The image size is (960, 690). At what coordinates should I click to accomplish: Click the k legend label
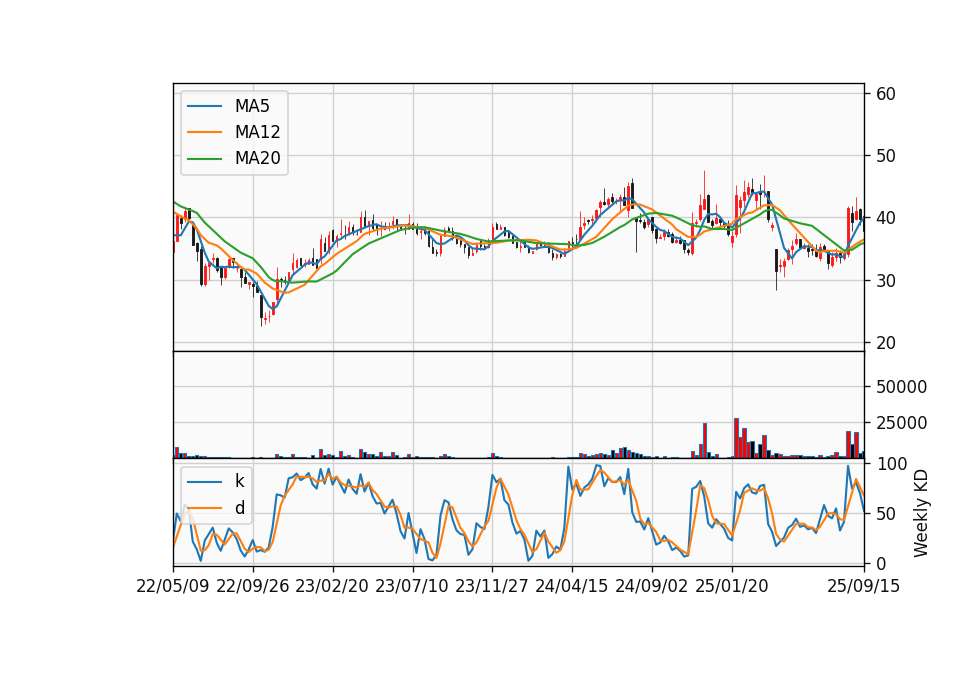(x=239, y=481)
